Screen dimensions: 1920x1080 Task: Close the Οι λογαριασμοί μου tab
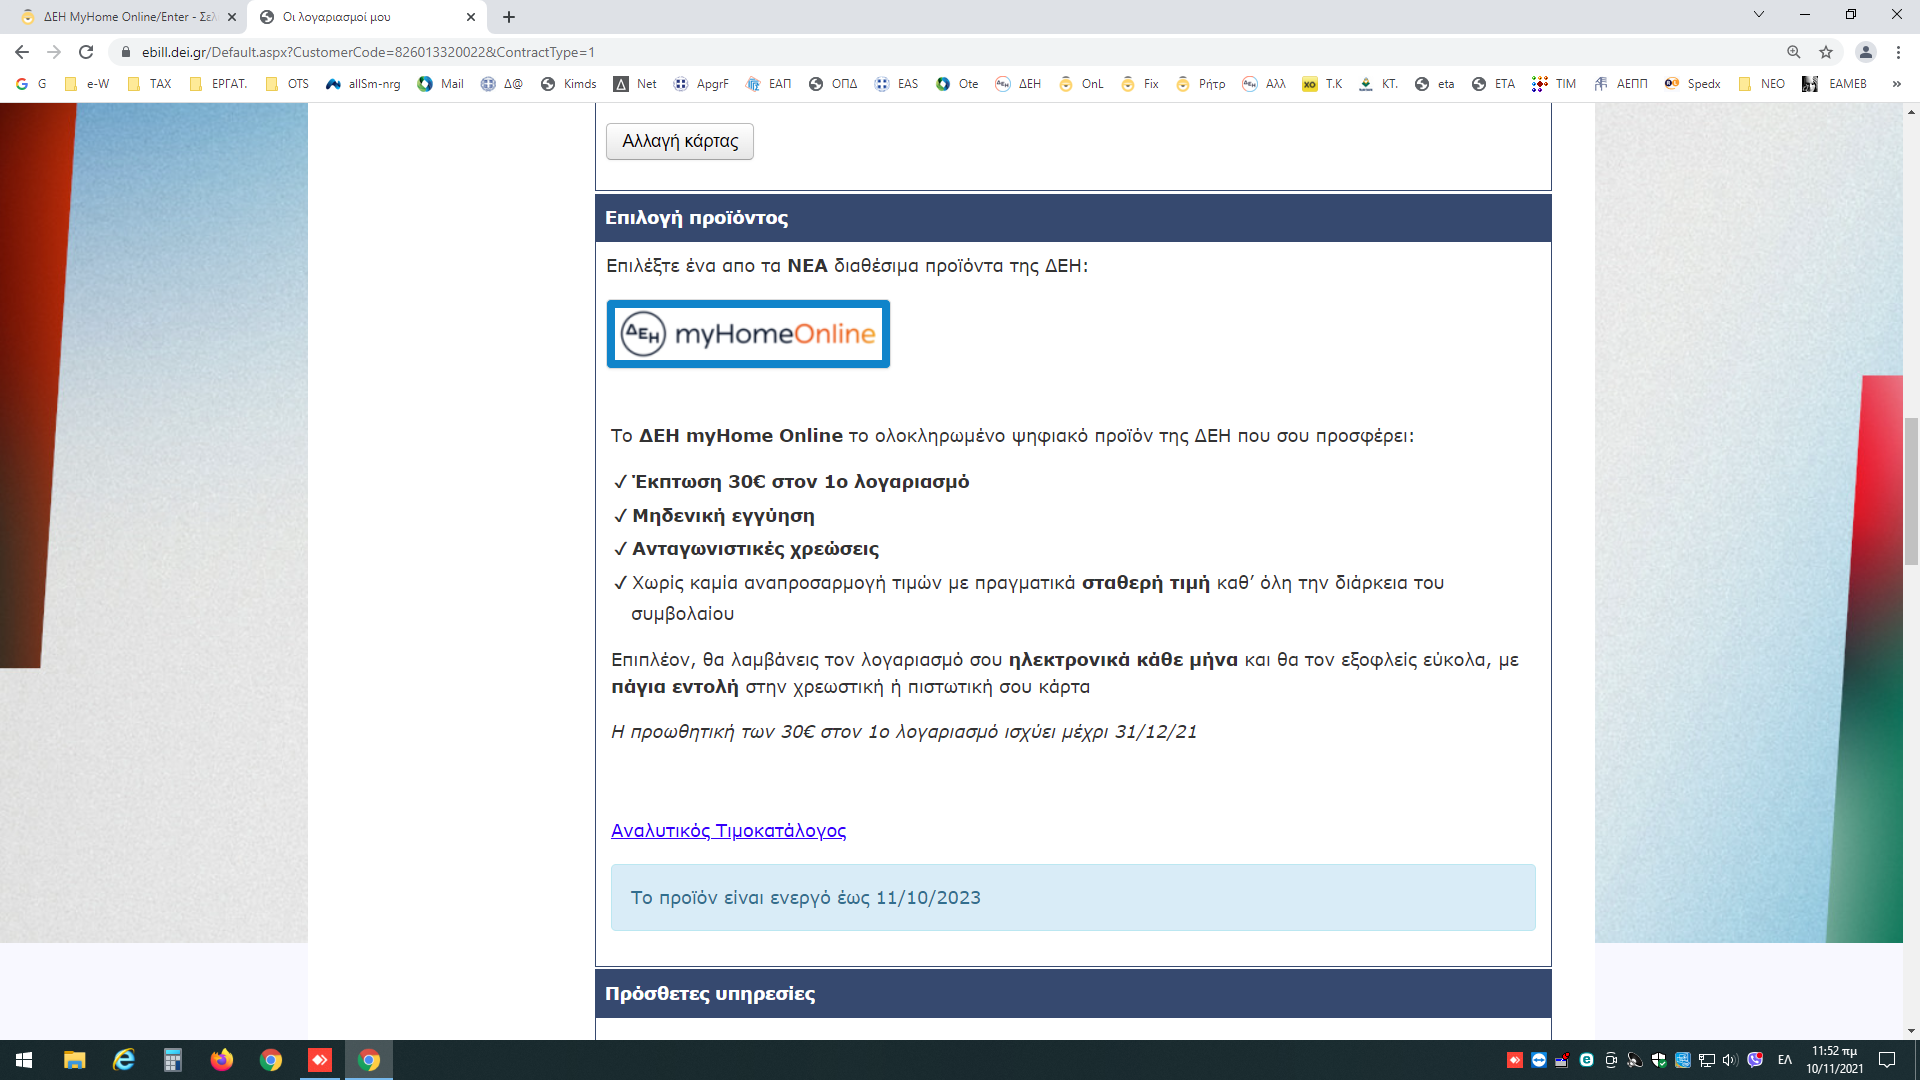471,17
